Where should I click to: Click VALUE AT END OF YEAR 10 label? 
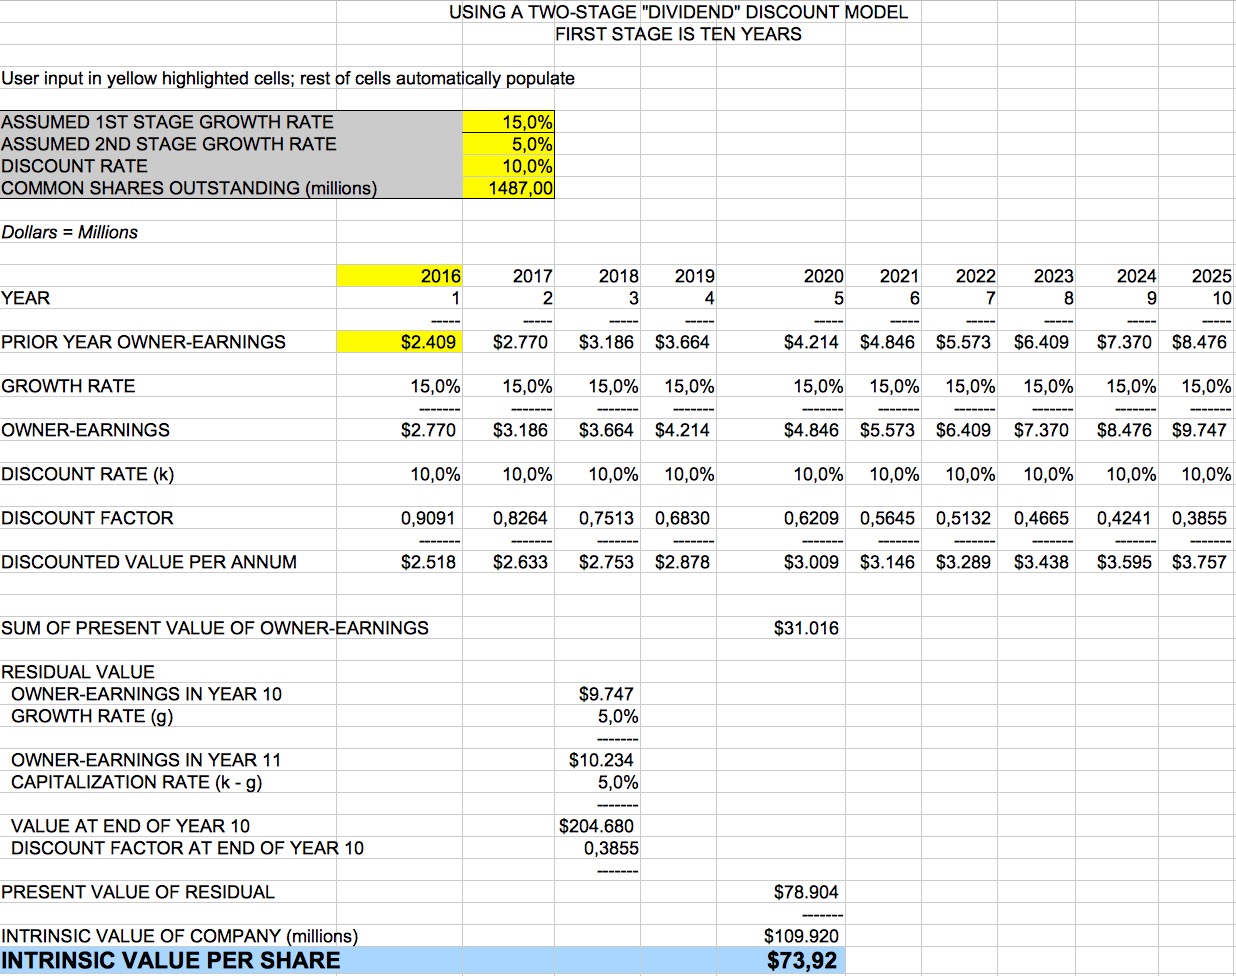coord(130,826)
